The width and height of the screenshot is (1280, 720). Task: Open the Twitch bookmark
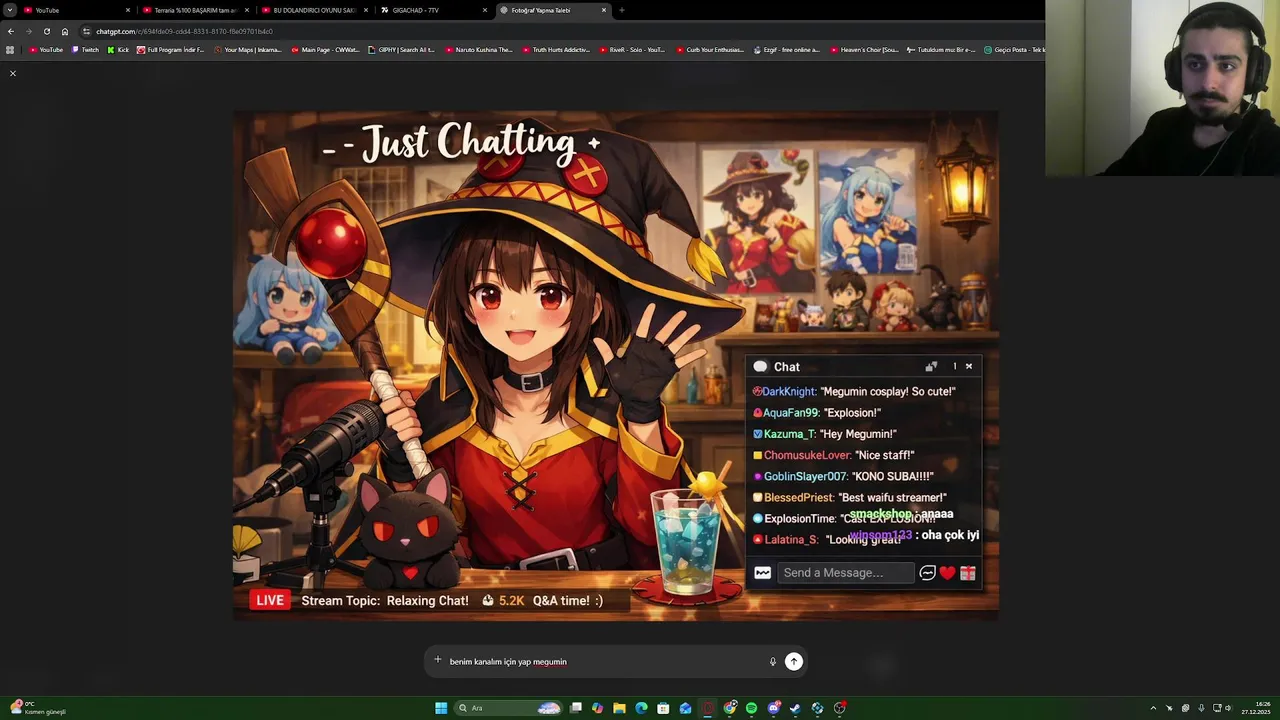coord(86,49)
